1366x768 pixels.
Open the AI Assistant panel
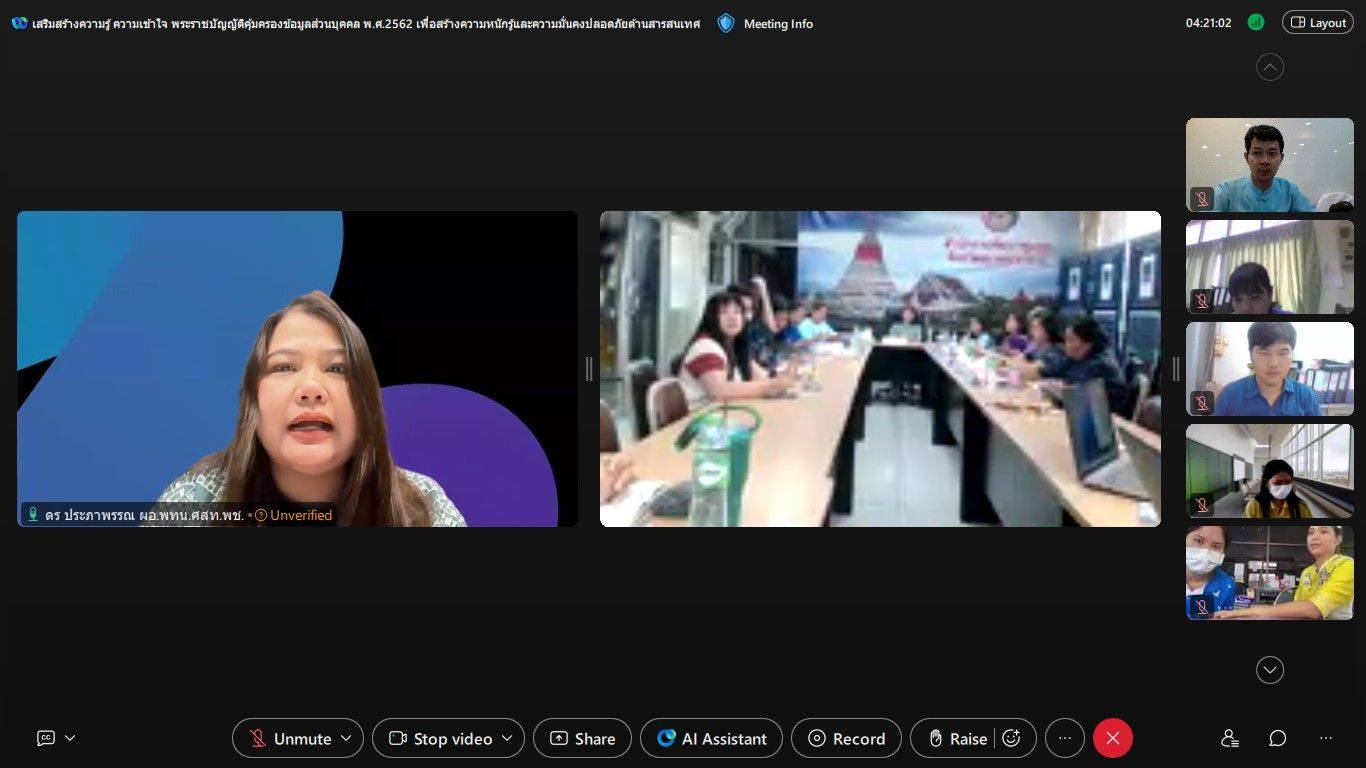point(711,738)
